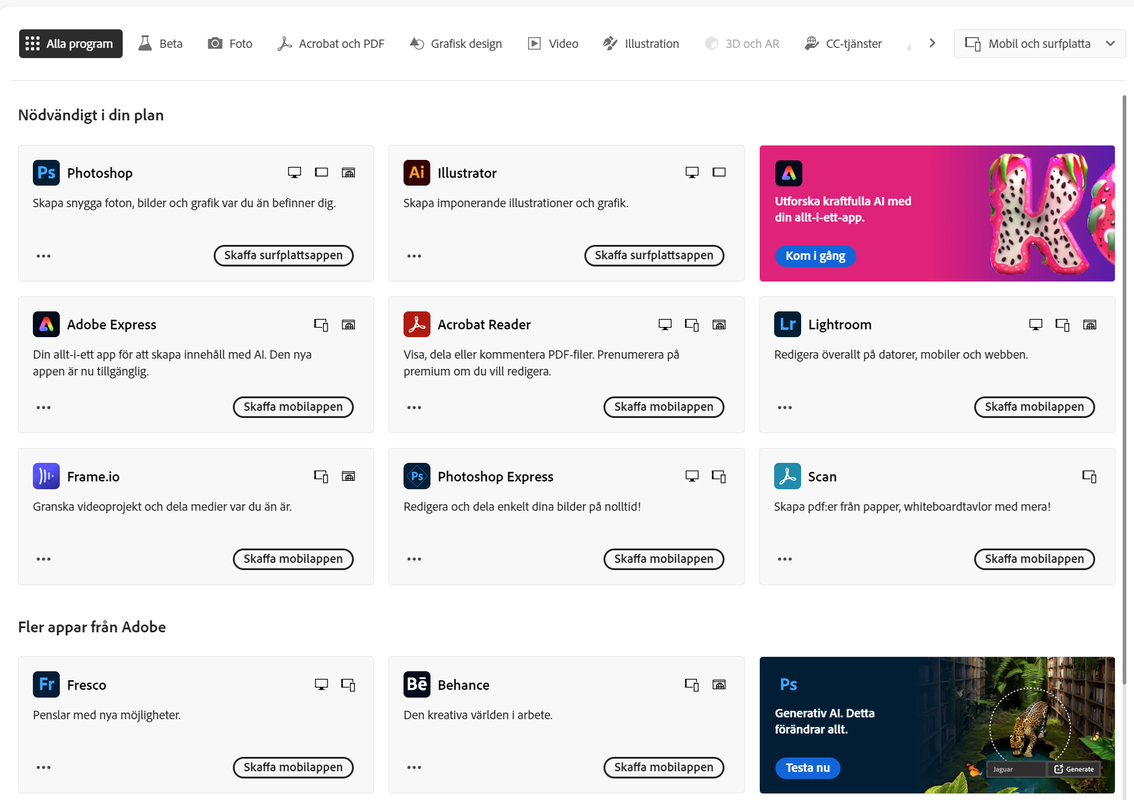
Task: Click Fresco's desktop platform icon
Action: 321,684
